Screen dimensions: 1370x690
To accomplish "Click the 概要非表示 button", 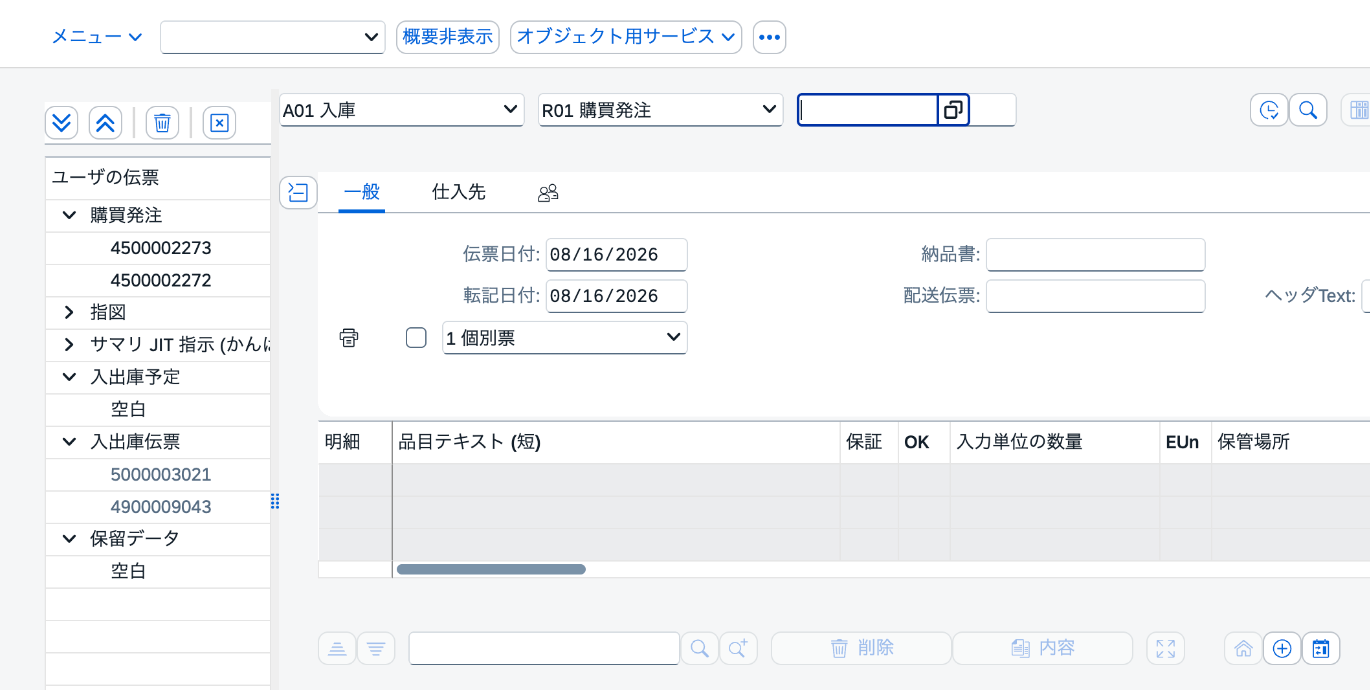I will coord(447,37).
